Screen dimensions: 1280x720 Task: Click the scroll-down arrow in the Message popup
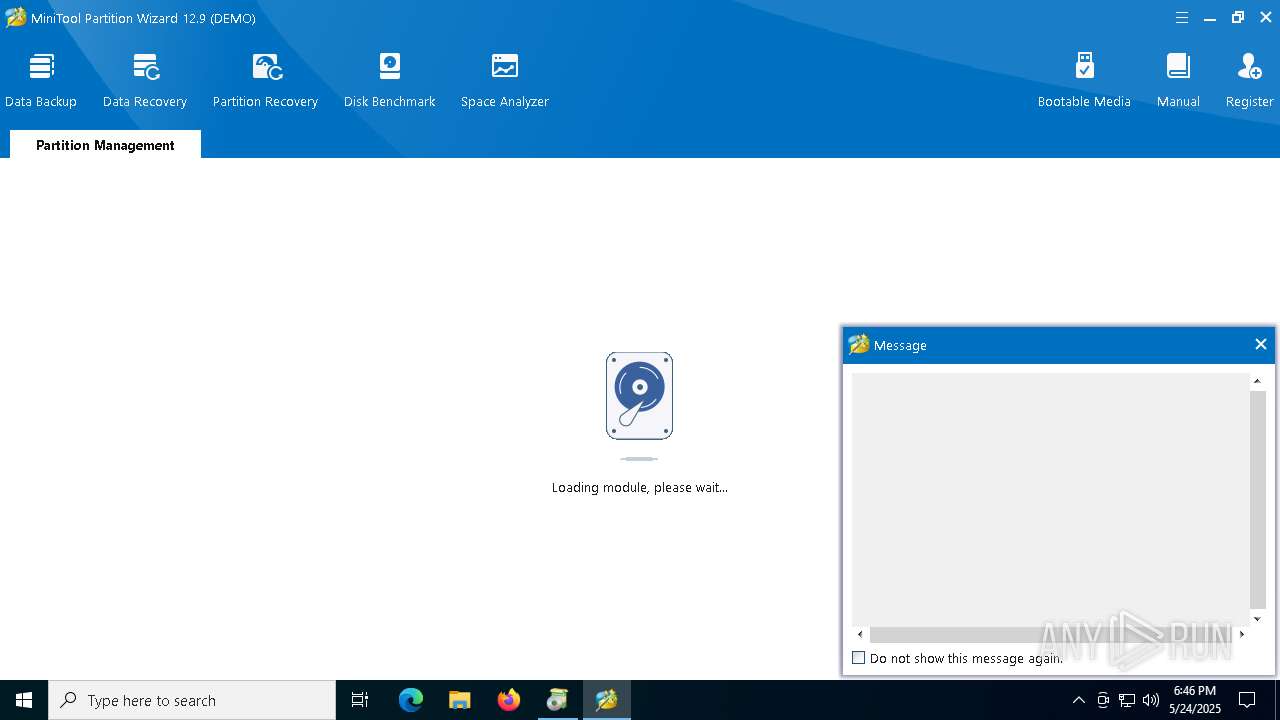pos(1258,619)
